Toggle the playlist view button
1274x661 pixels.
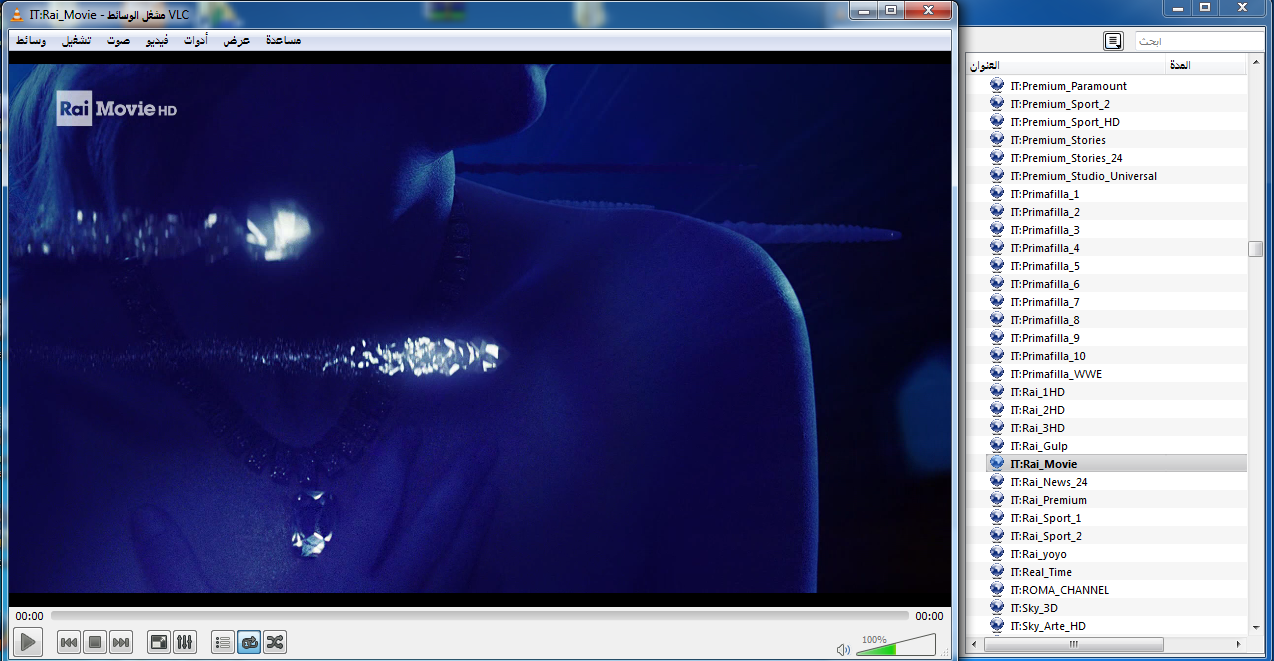pyautogui.click(x=223, y=642)
